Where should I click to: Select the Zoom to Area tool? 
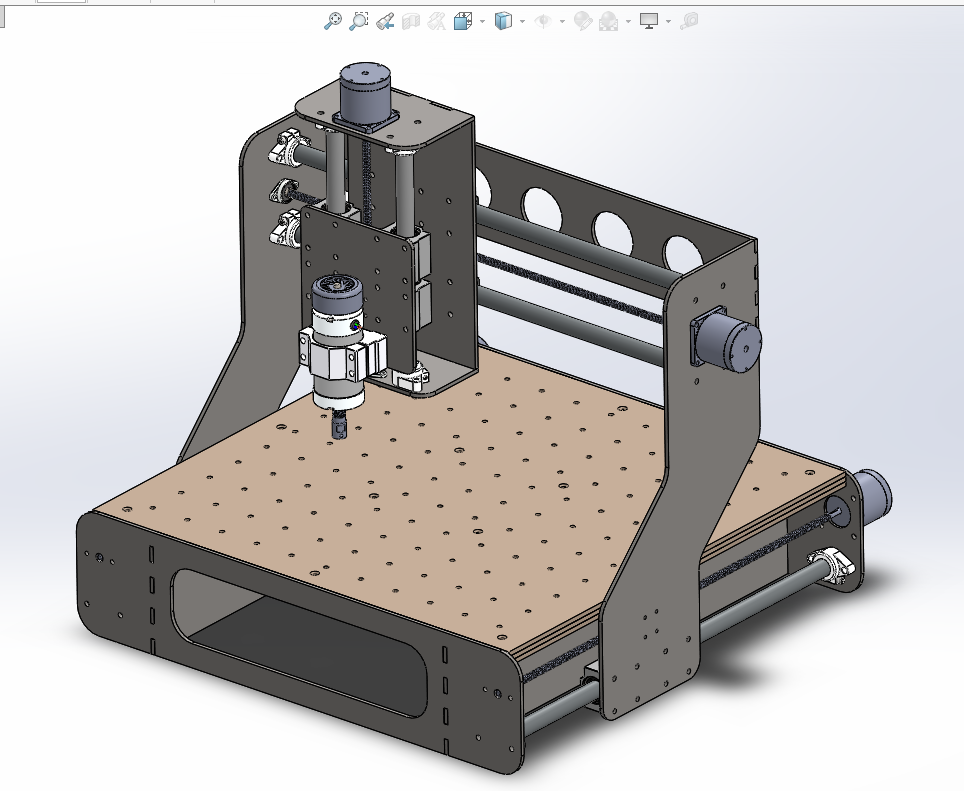[x=358, y=21]
